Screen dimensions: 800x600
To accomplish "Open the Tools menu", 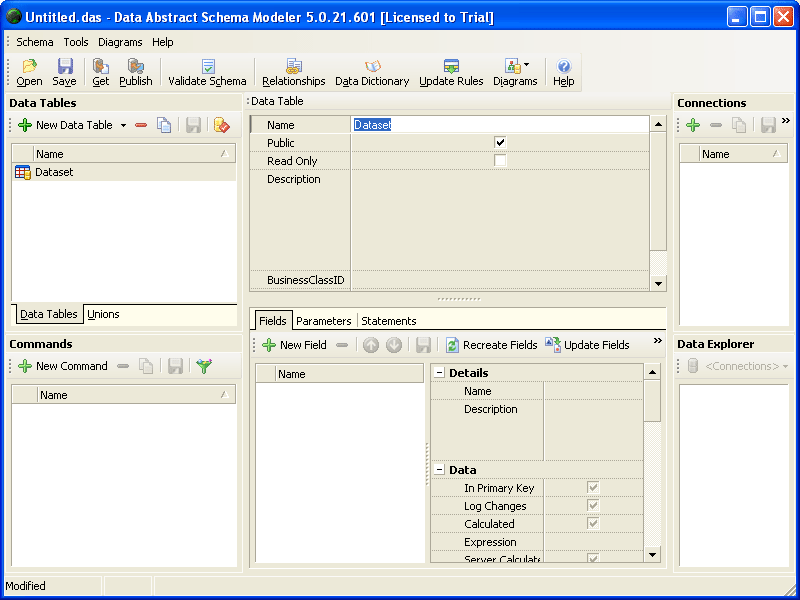I will point(76,42).
